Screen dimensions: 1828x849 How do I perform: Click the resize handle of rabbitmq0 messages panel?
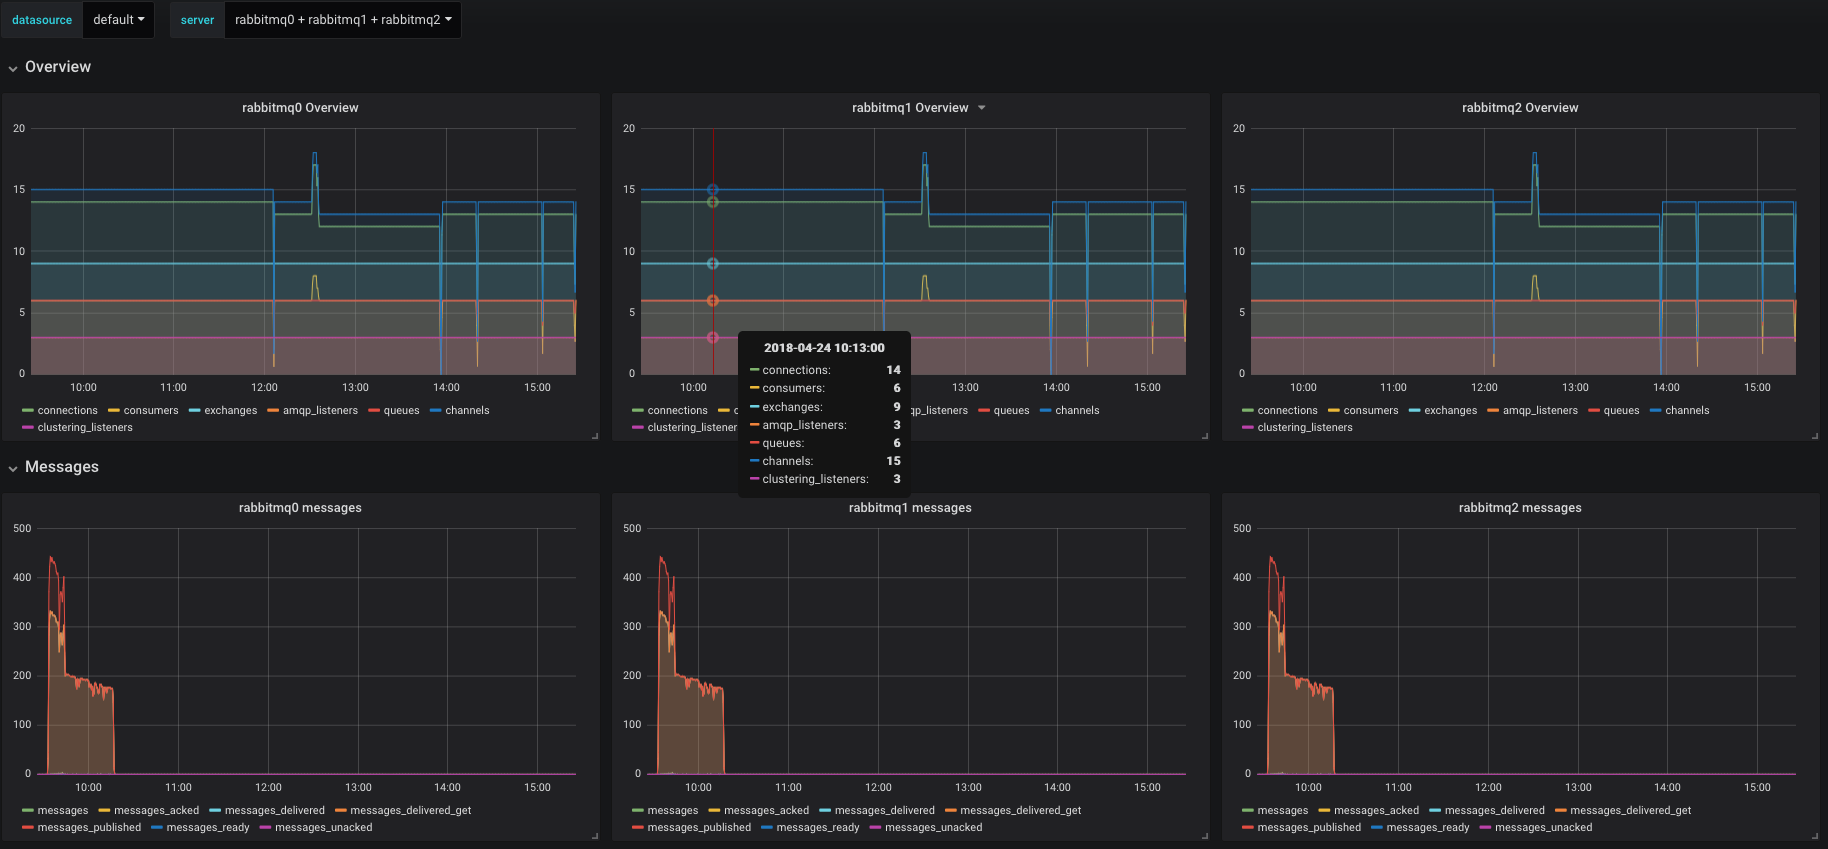(x=595, y=836)
